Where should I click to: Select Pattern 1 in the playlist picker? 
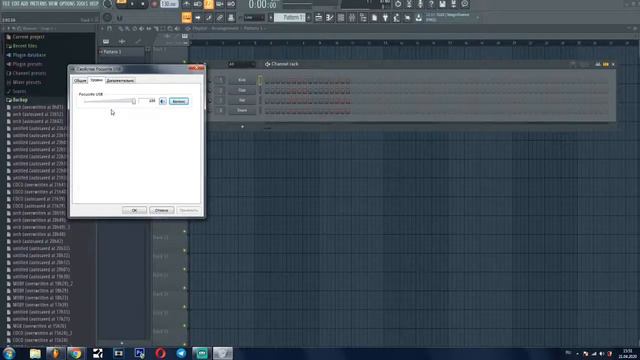(121, 52)
